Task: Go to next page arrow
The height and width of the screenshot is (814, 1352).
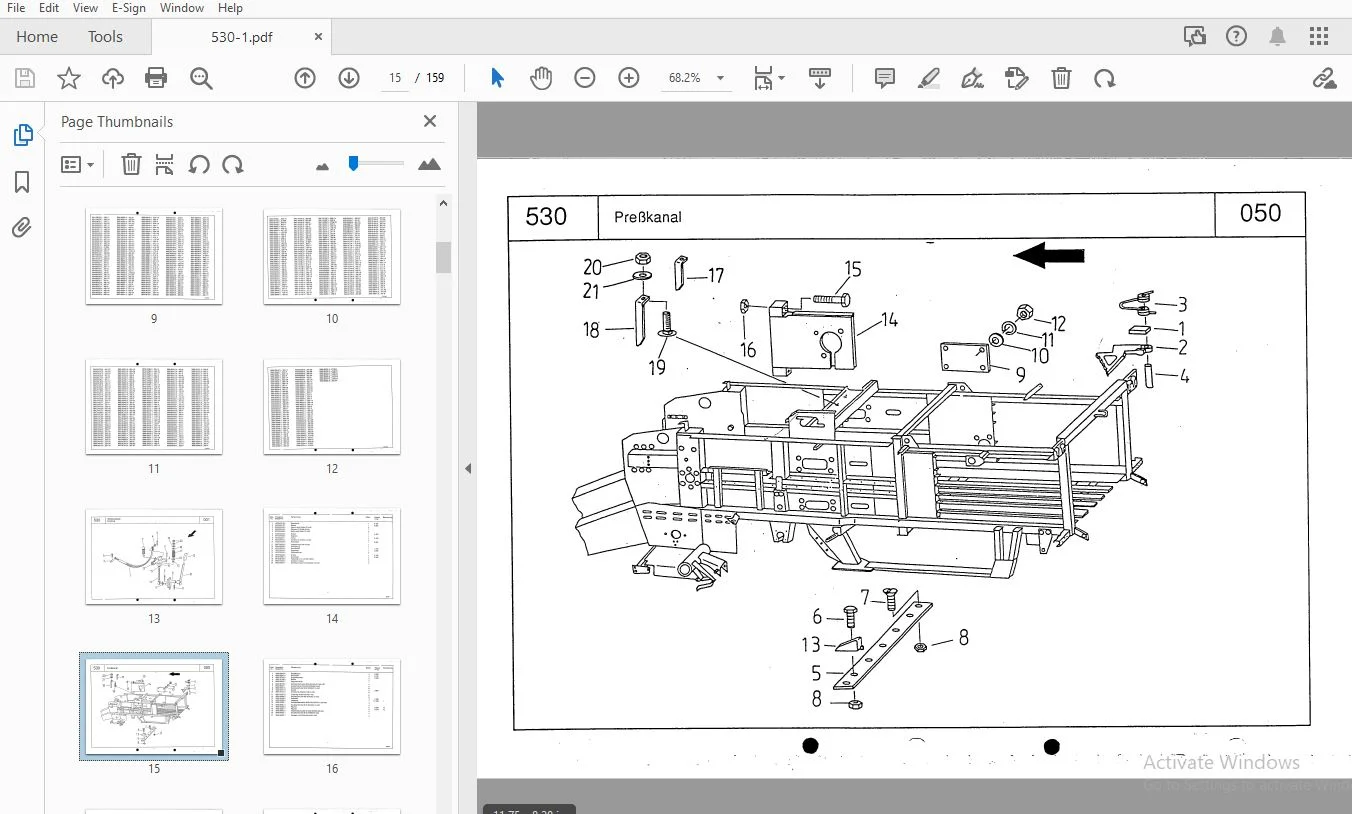Action: (349, 78)
